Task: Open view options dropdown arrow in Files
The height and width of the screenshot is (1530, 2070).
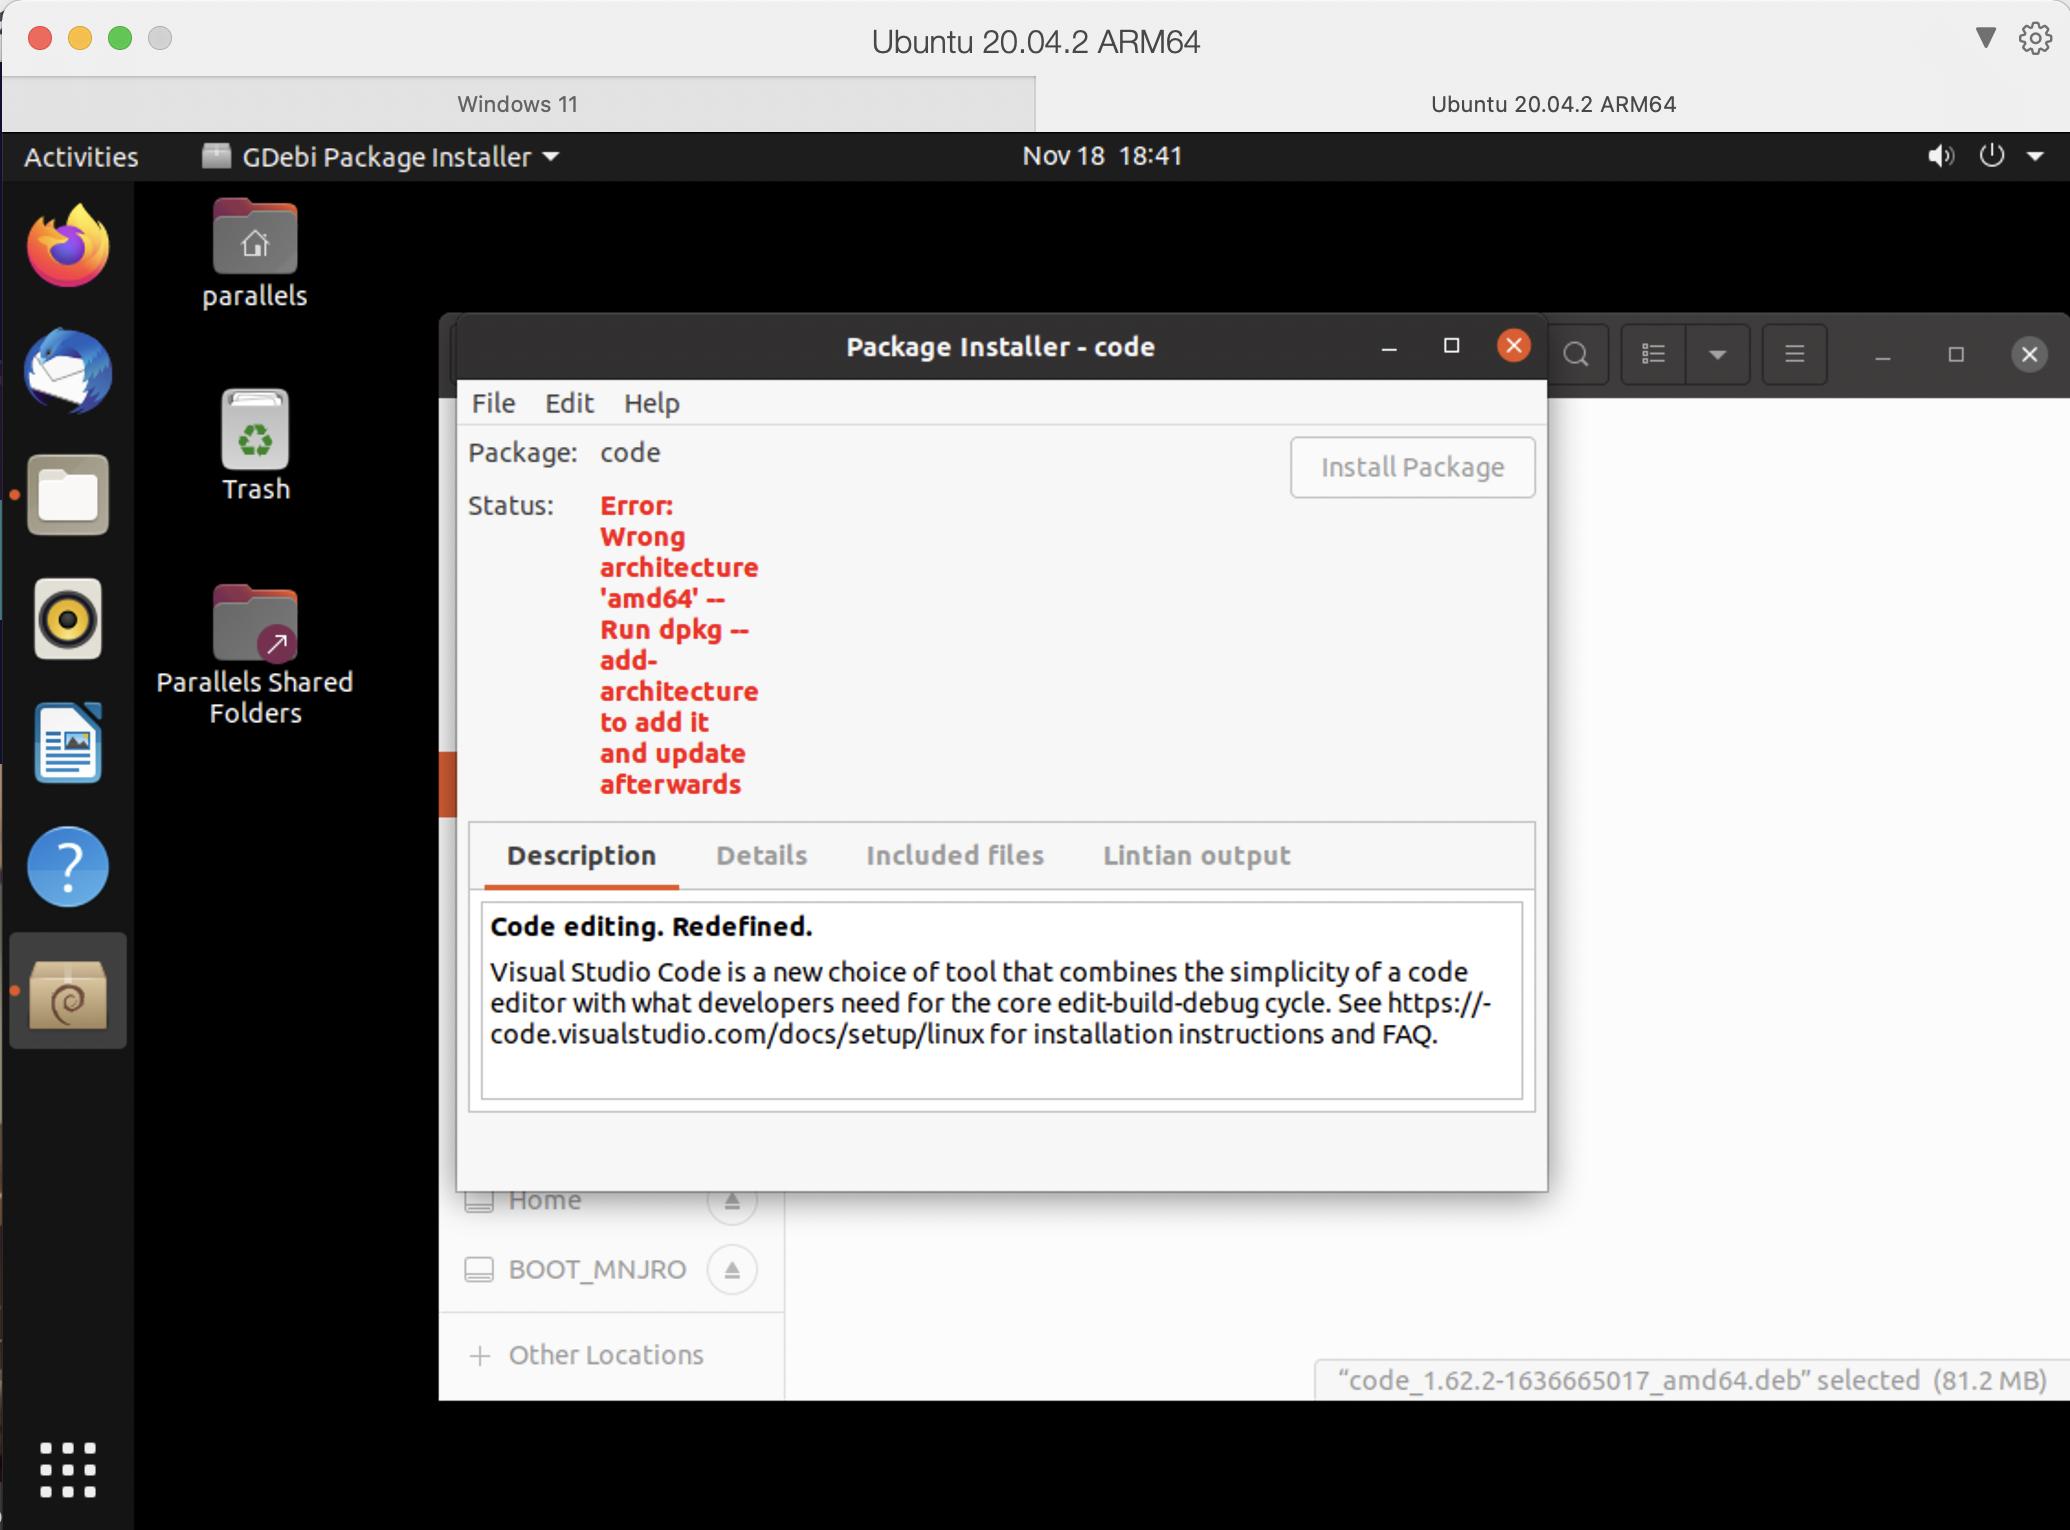Action: click(x=1717, y=354)
